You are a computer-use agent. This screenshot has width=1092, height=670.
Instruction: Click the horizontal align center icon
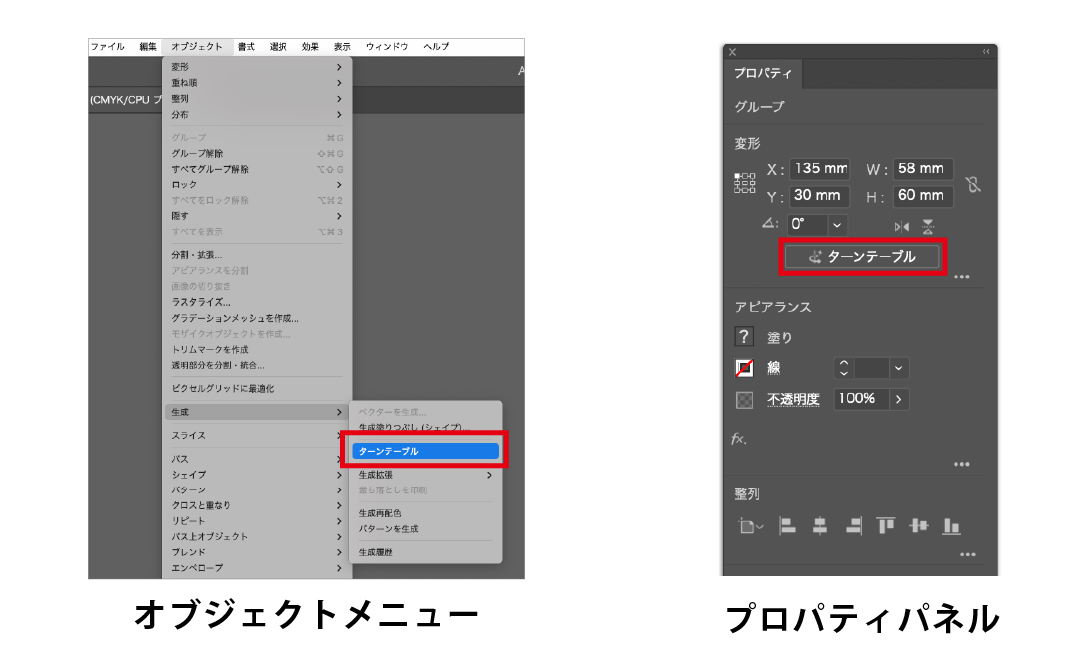[820, 525]
